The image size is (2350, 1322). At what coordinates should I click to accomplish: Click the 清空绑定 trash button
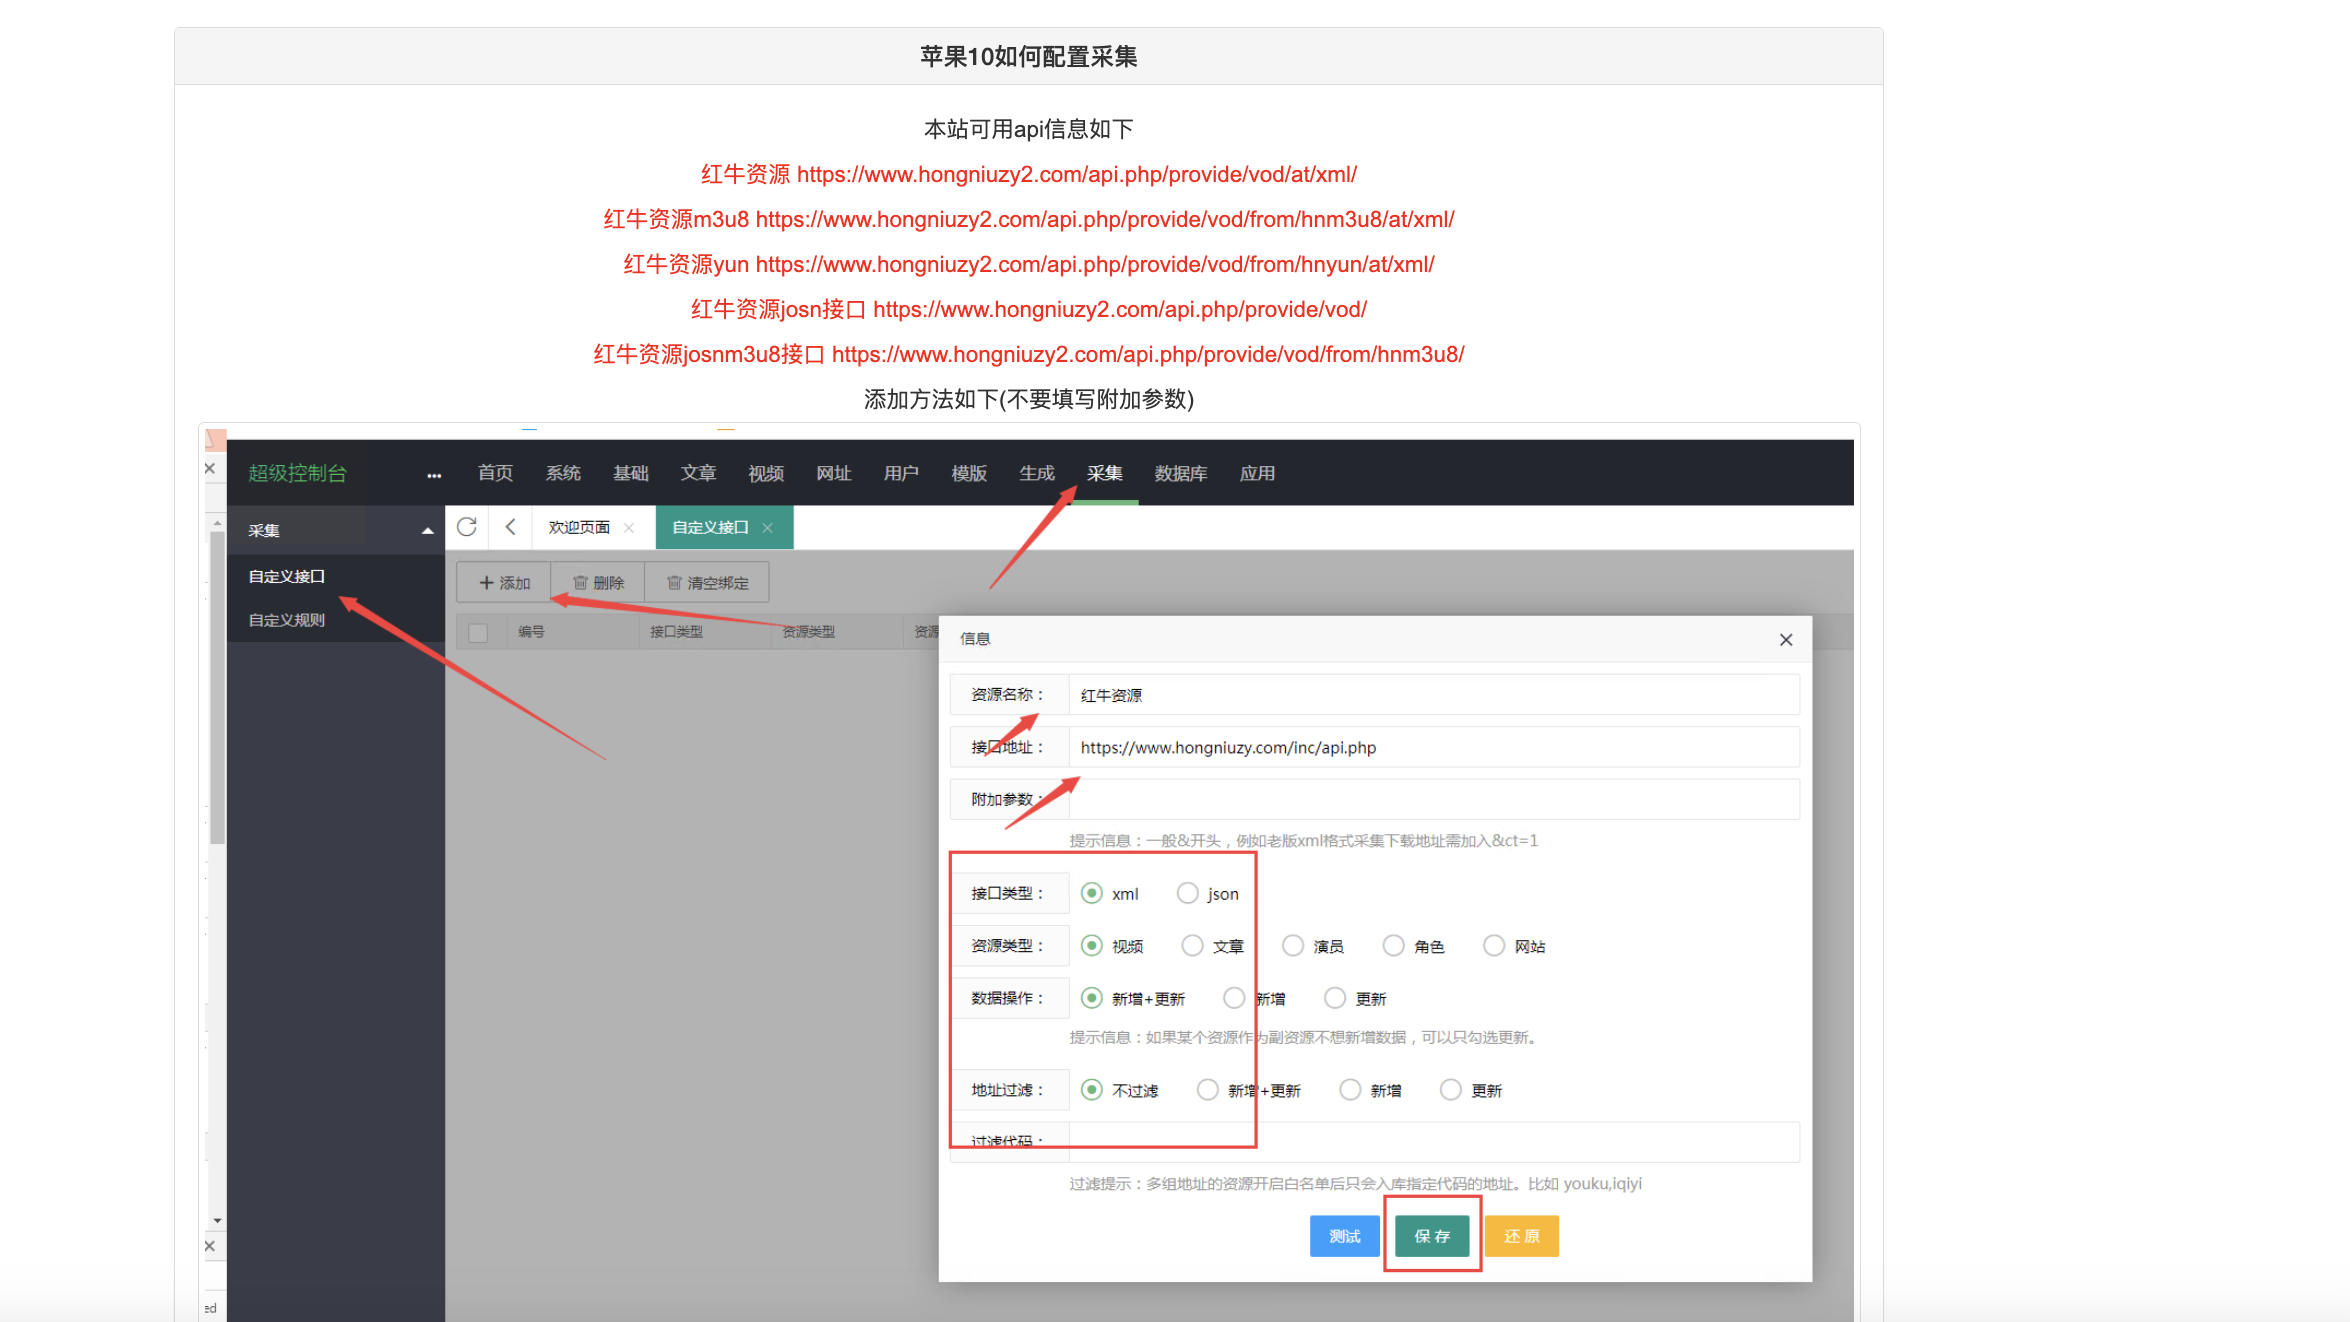(x=707, y=583)
